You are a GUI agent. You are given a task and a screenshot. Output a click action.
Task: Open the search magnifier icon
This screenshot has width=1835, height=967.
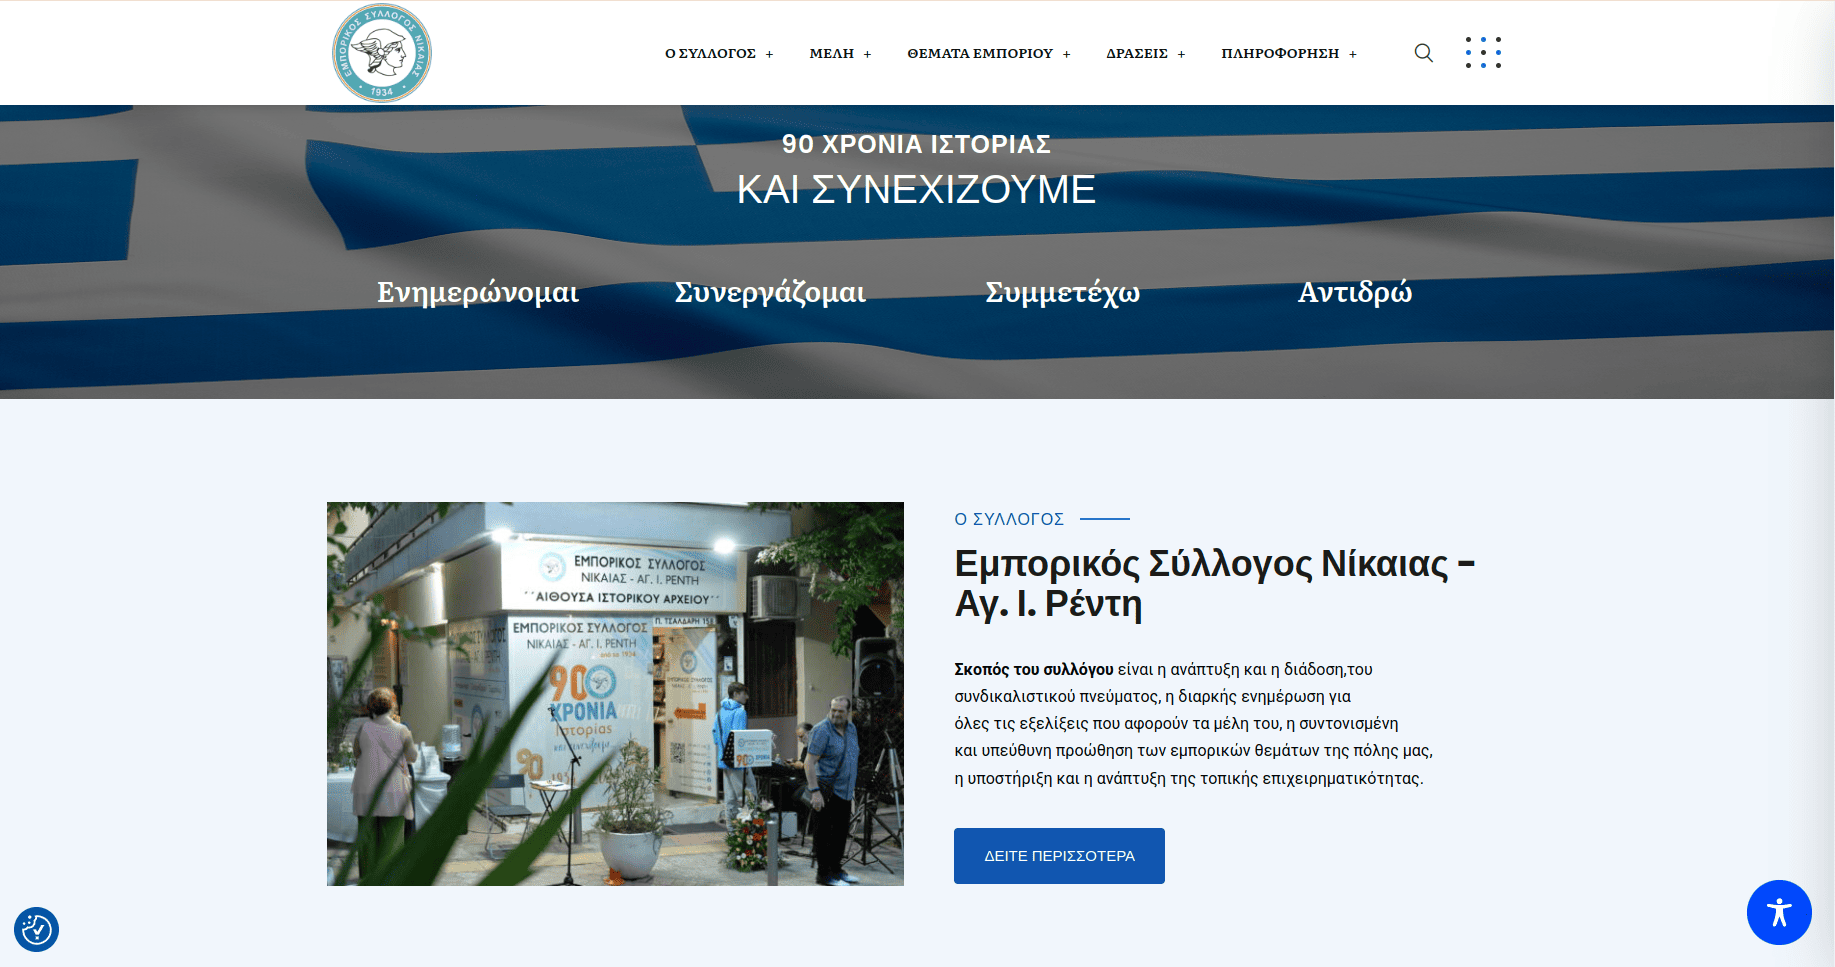click(x=1423, y=53)
